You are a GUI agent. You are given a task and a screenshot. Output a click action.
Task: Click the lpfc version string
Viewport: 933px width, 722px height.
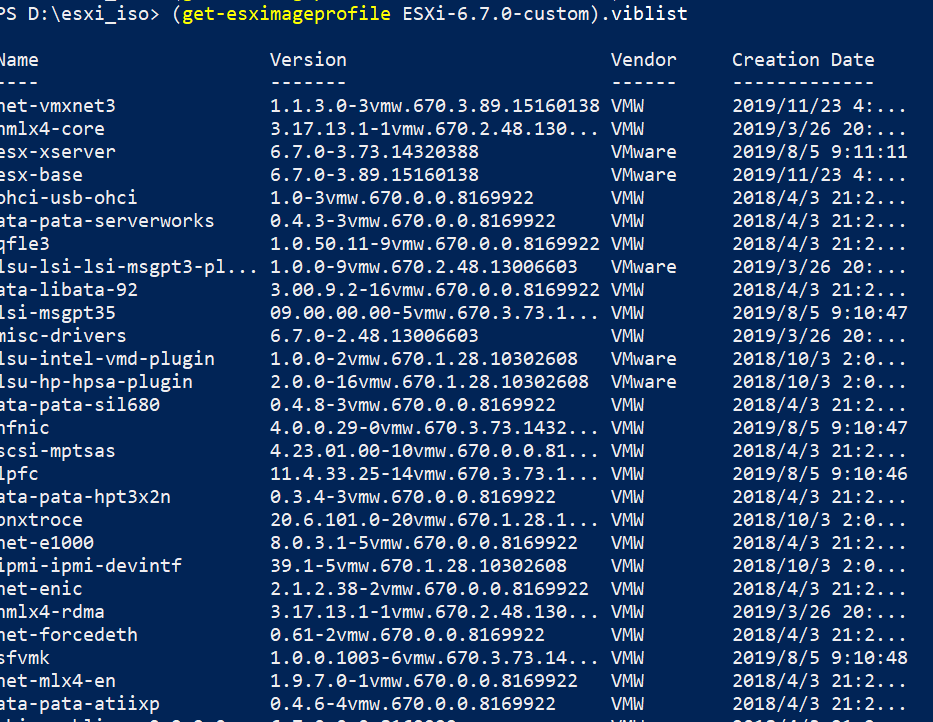click(434, 474)
